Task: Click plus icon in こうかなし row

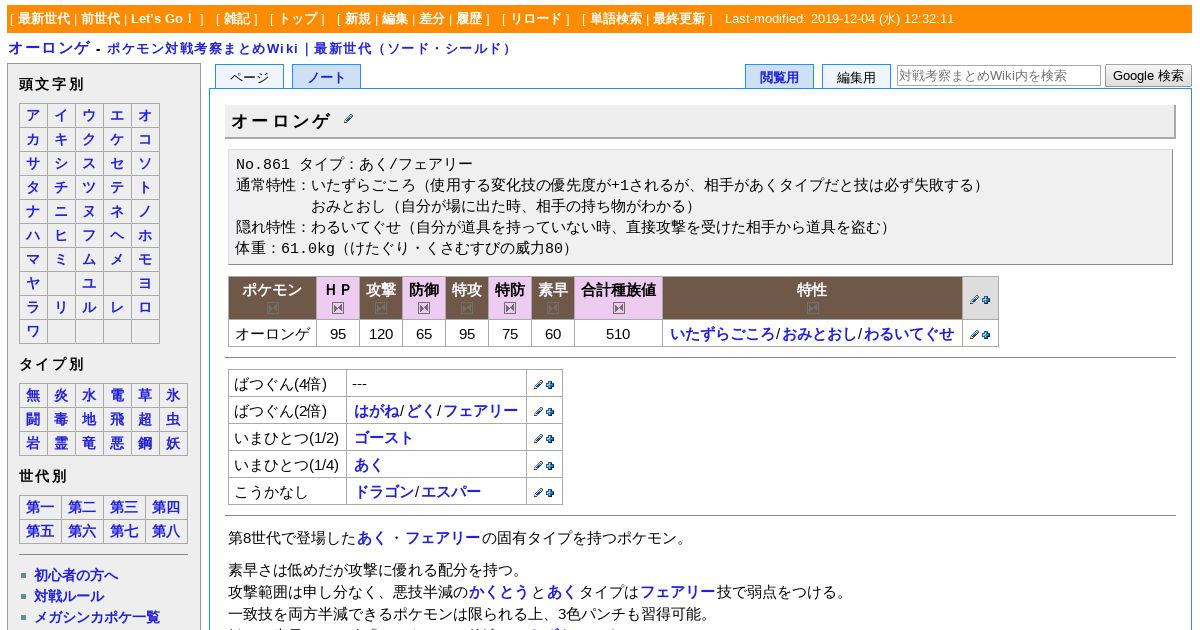Action: point(550,492)
